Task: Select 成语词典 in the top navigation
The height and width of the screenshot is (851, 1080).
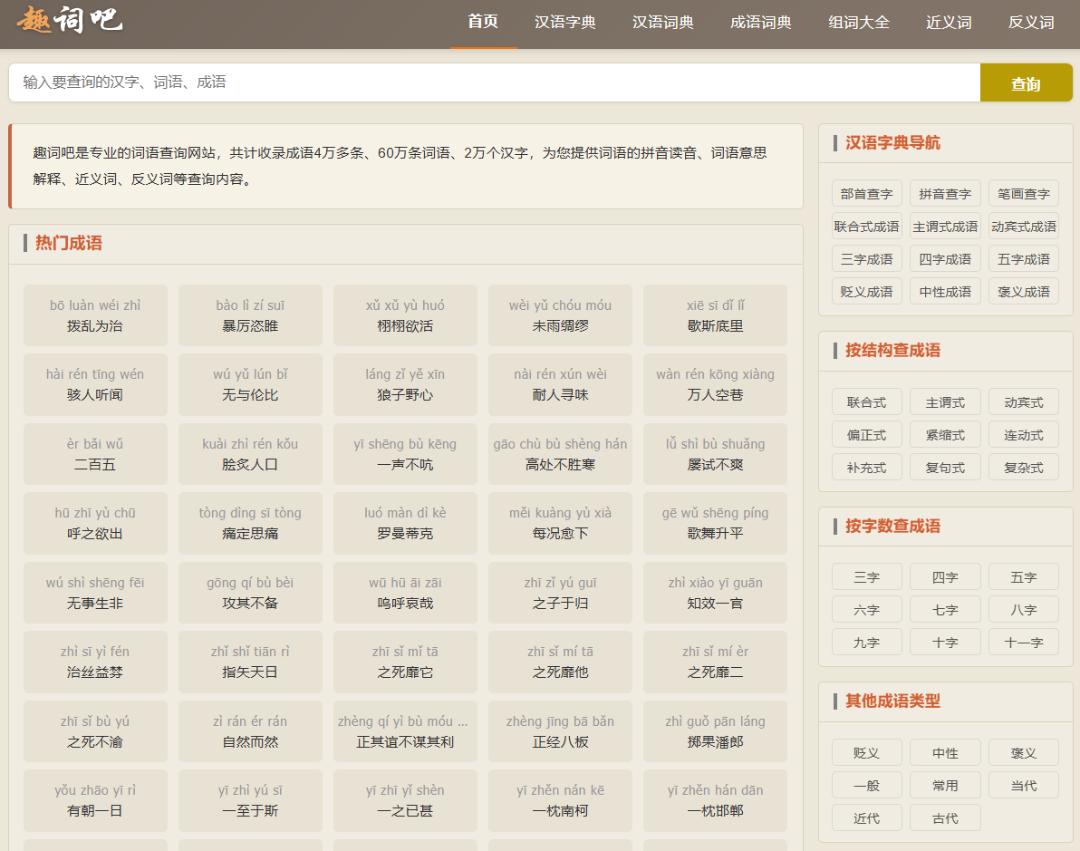Action: [x=761, y=22]
